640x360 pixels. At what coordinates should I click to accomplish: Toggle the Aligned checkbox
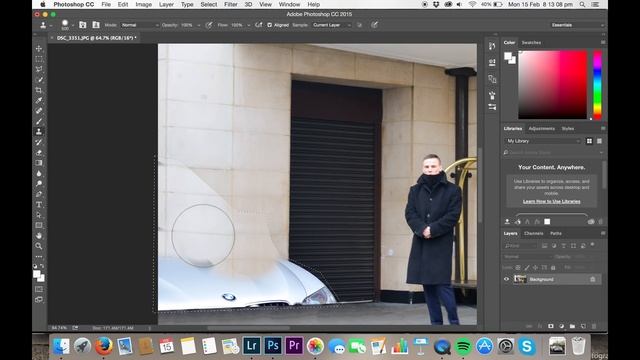(269, 25)
